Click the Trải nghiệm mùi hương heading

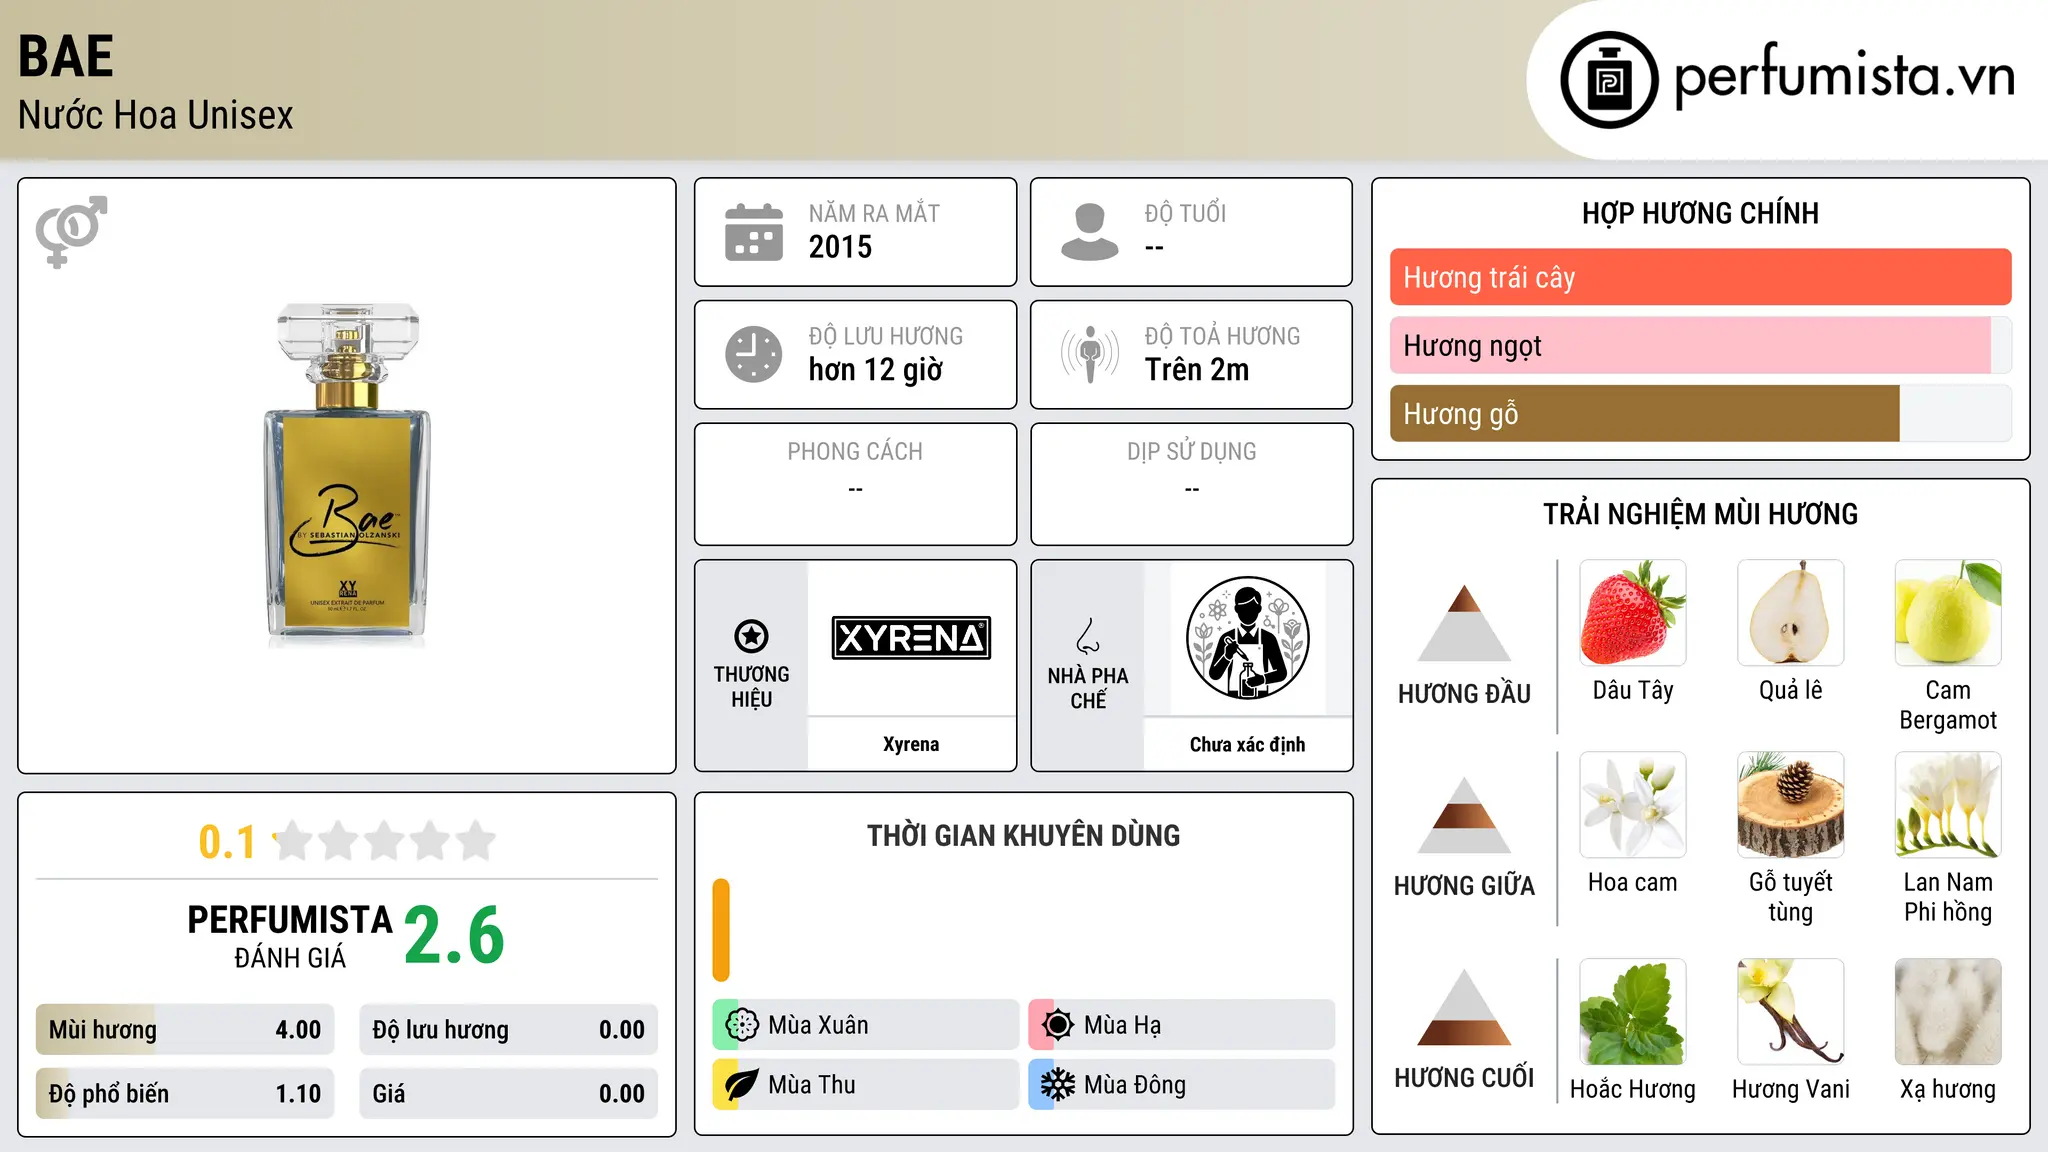coord(1700,514)
